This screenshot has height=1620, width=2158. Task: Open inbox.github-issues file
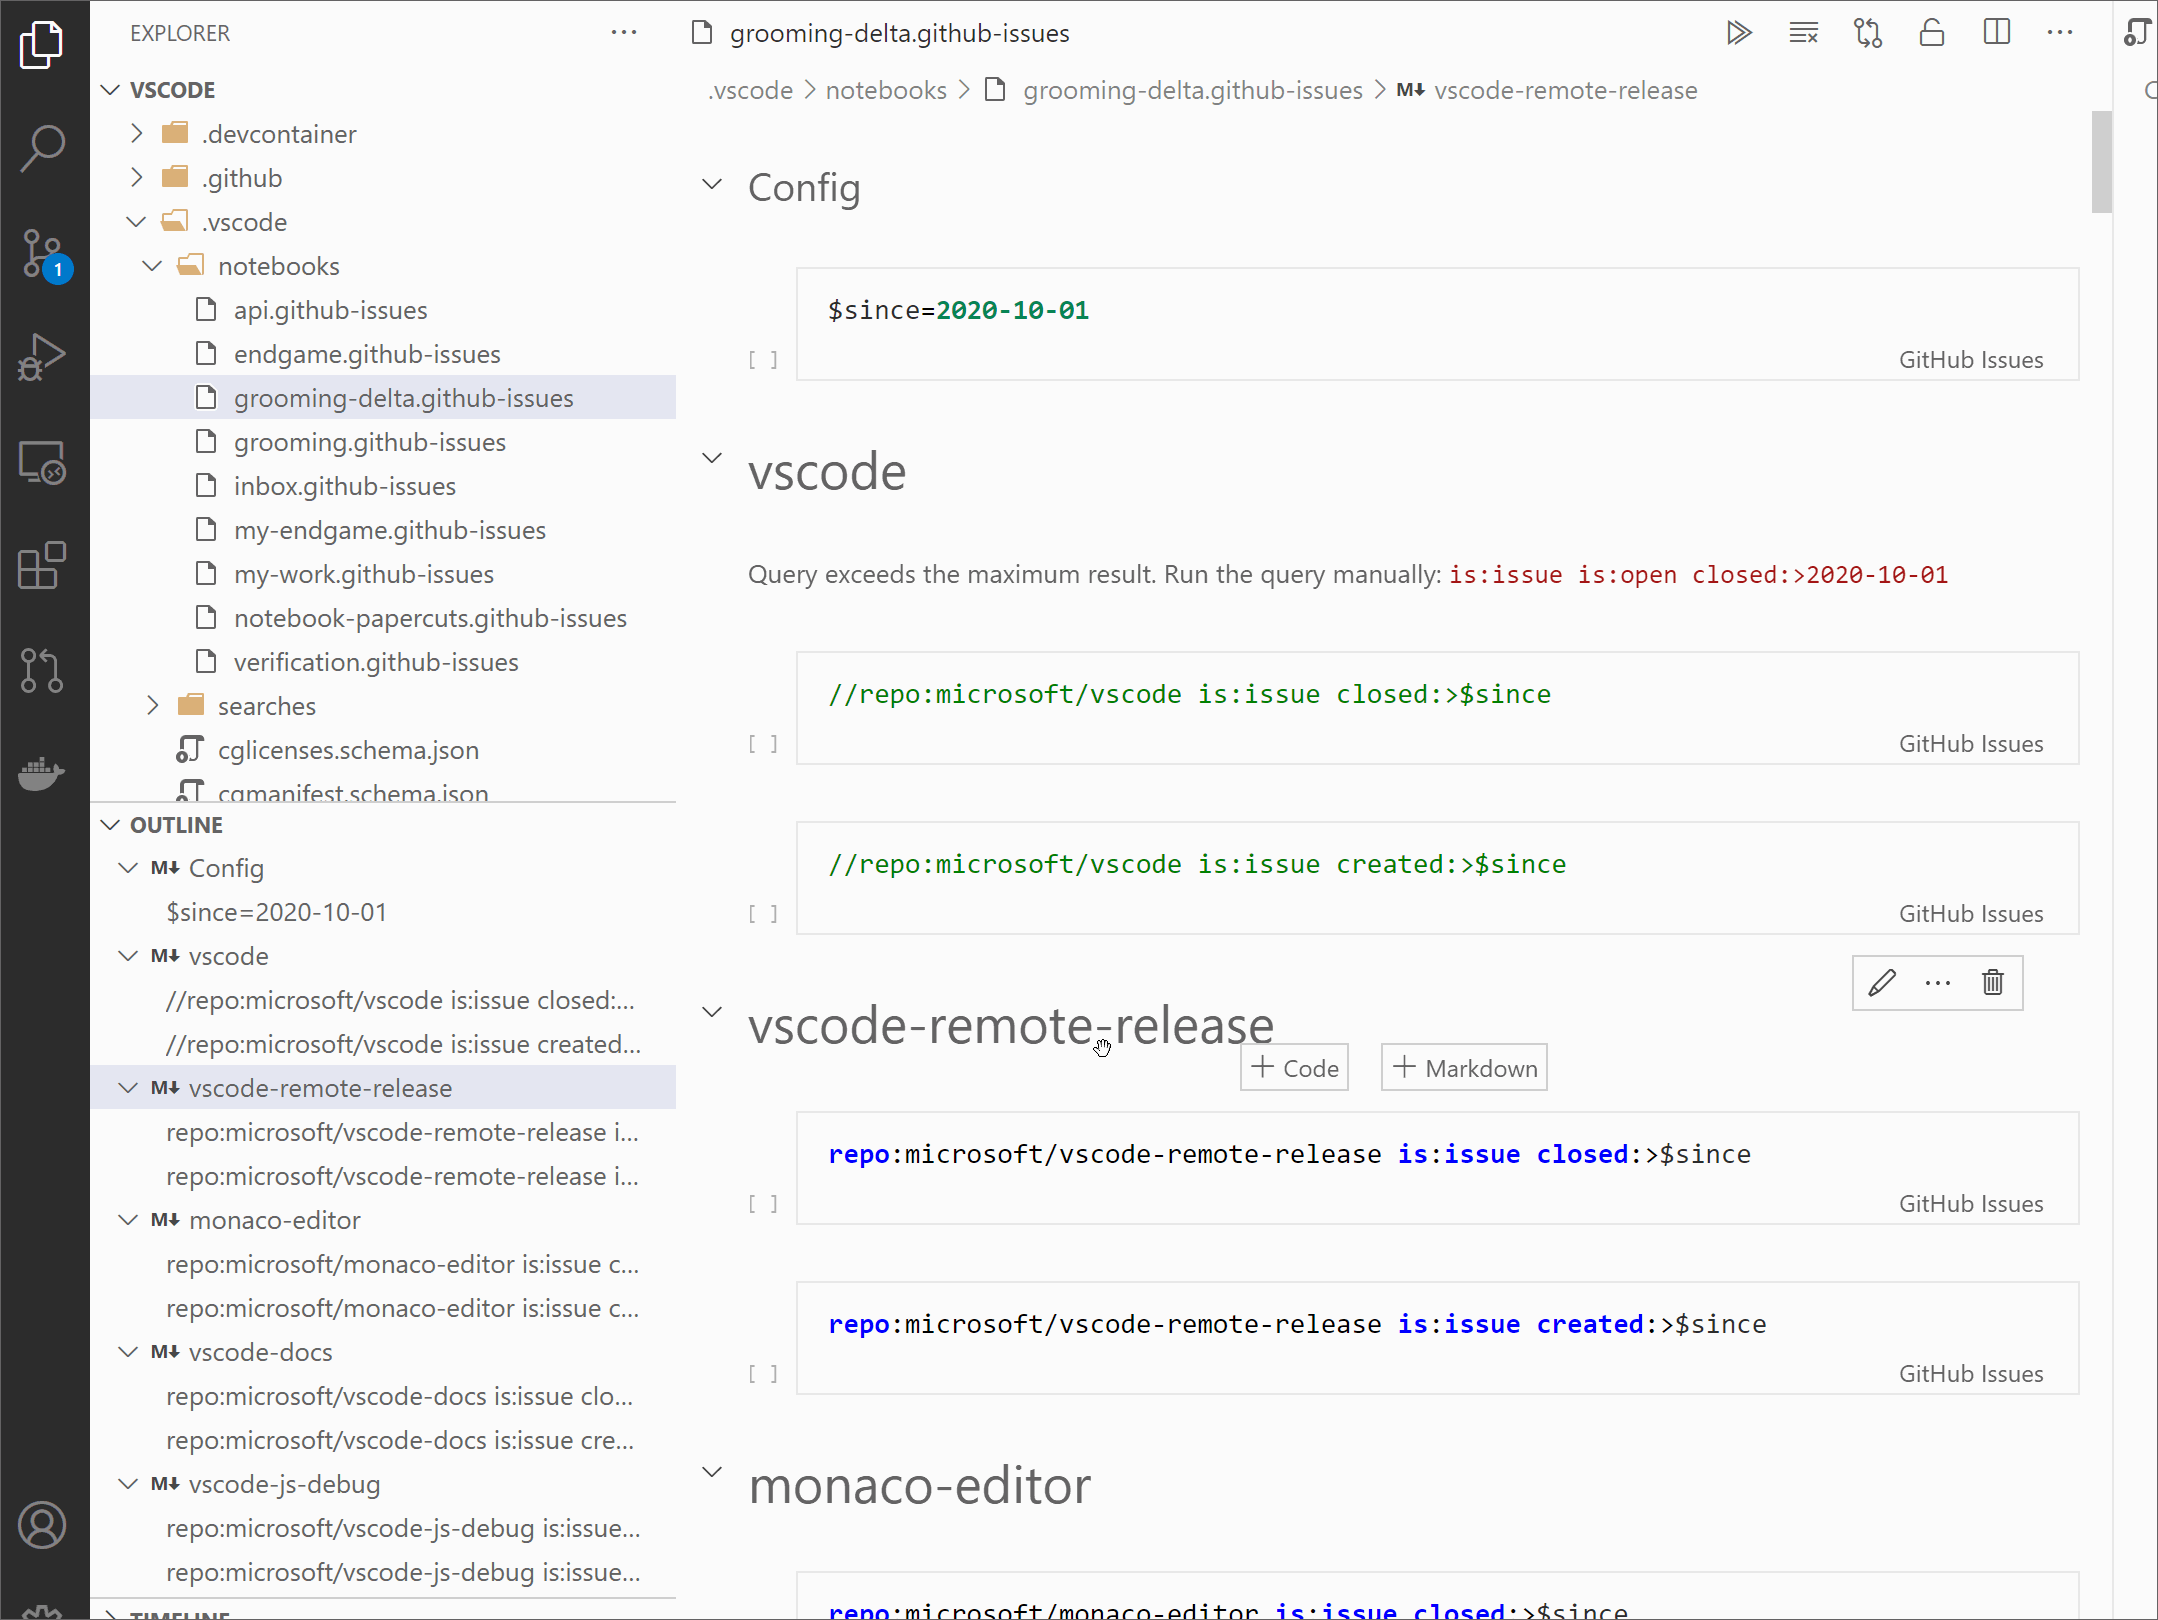click(344, 486)
